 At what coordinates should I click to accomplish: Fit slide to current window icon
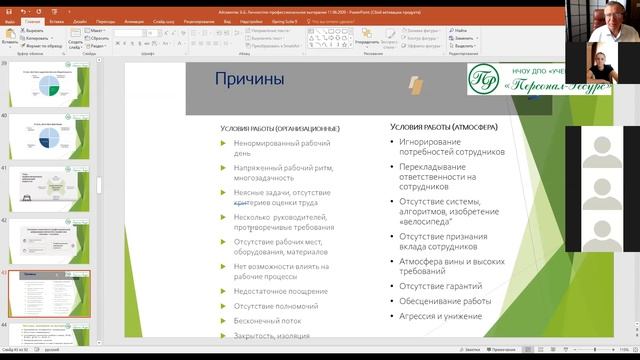[635, 350]
